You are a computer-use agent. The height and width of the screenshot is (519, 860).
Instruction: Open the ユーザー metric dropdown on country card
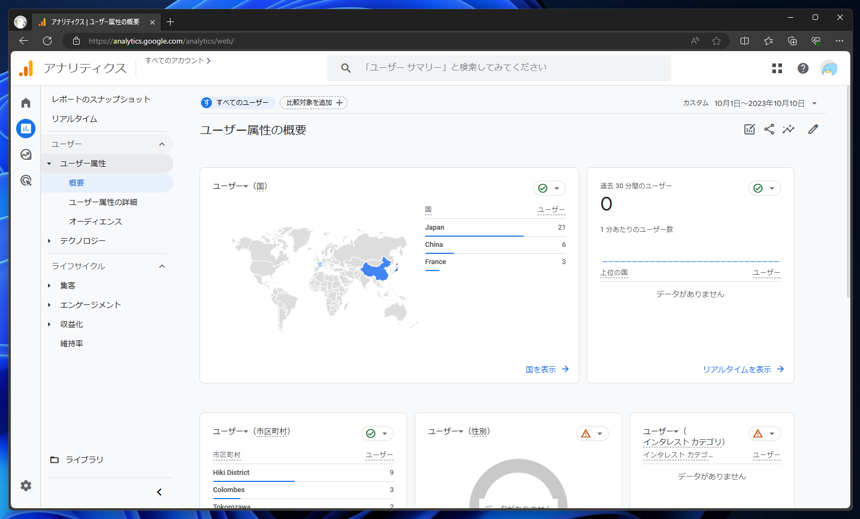coord(230,187)
